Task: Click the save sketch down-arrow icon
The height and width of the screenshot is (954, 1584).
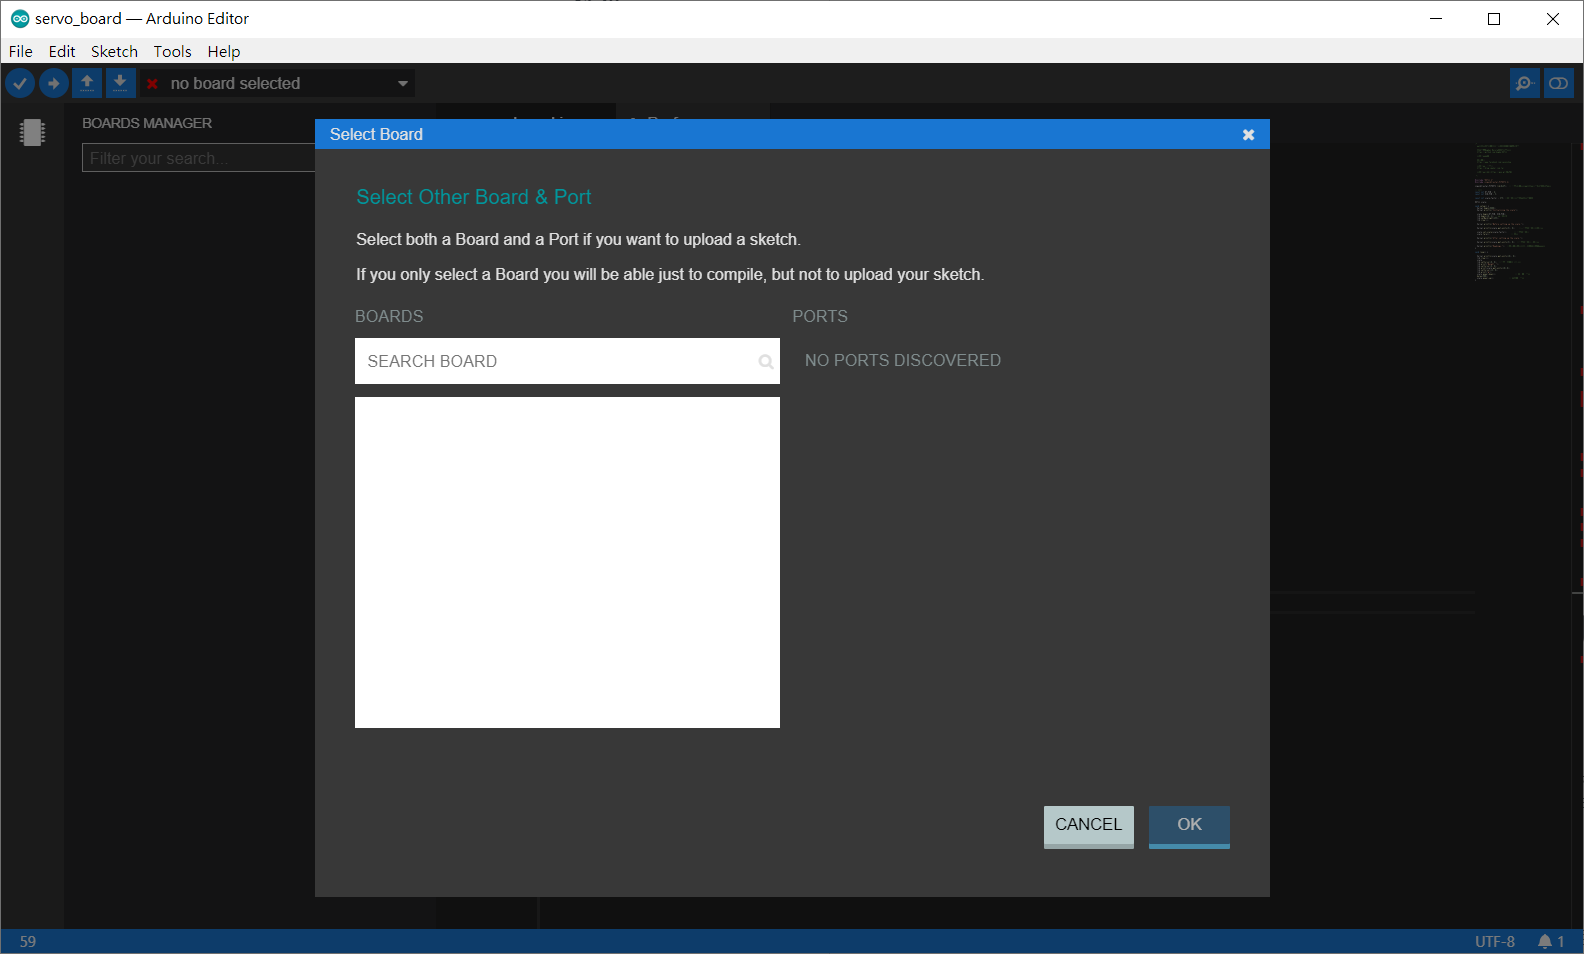Action: [120, 83]
